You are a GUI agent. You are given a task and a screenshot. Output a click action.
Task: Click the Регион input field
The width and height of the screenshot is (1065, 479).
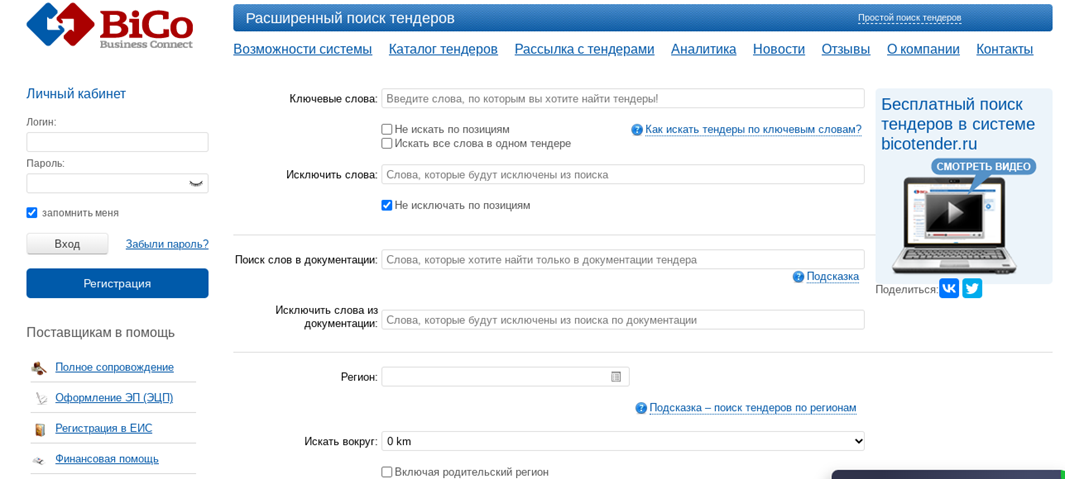[505, 376]
